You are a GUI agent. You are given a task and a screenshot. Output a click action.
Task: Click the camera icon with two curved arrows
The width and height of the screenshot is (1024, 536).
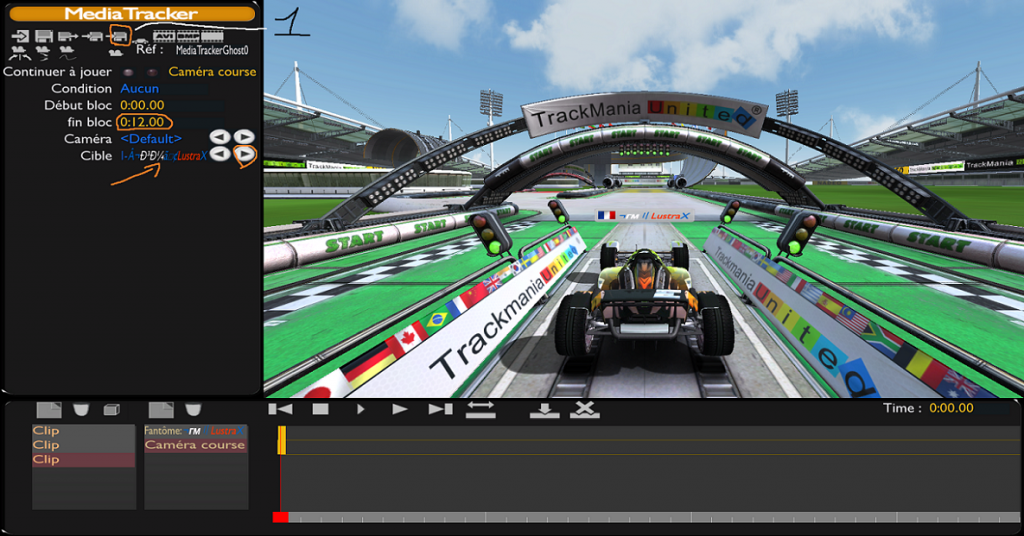coord(20,54)
